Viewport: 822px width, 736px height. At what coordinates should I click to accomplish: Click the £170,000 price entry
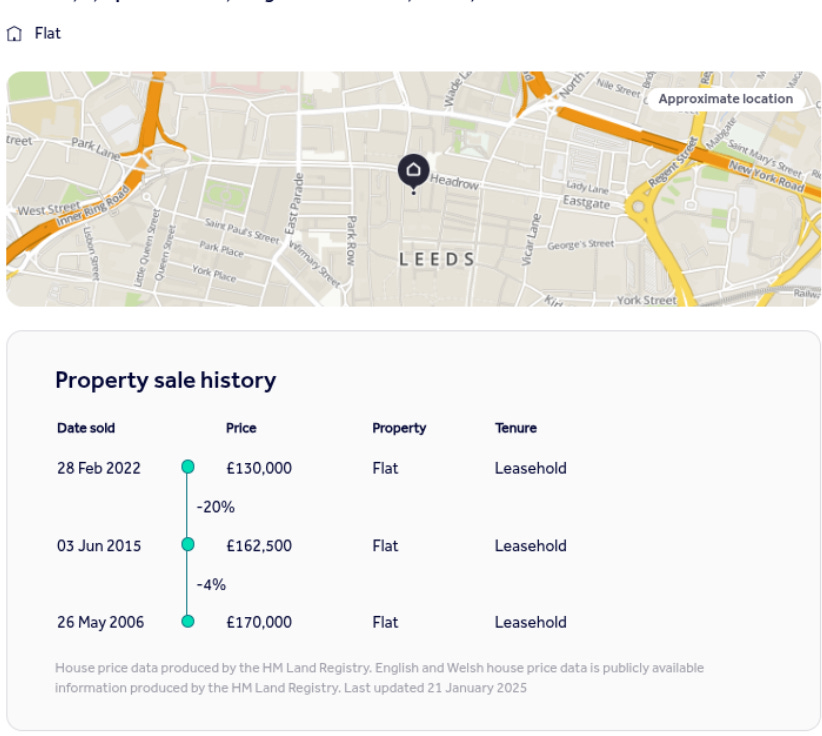pos(259,622)
